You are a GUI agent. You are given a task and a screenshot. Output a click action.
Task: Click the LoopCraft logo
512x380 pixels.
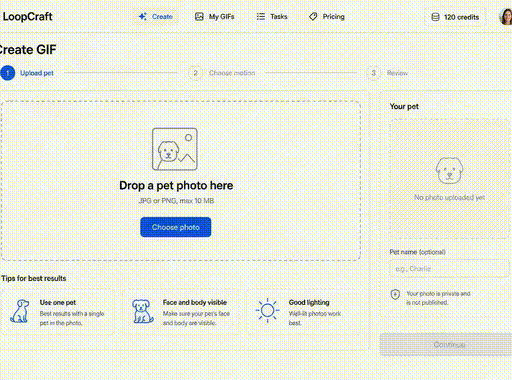[27, 17]
